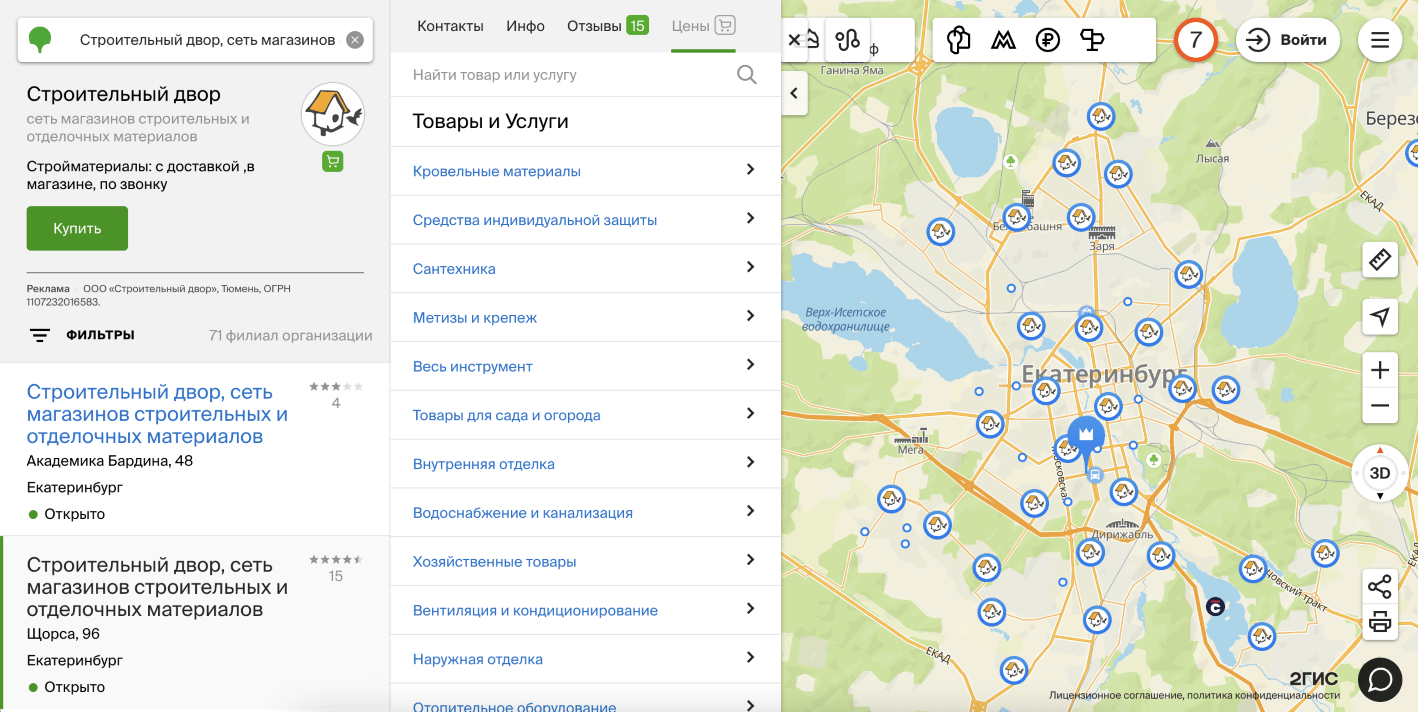Image resolution: width=1418 pixels, height=712 pixels.
Task: Toggle the 3D map view
Action: click(x=1380, y=473)
